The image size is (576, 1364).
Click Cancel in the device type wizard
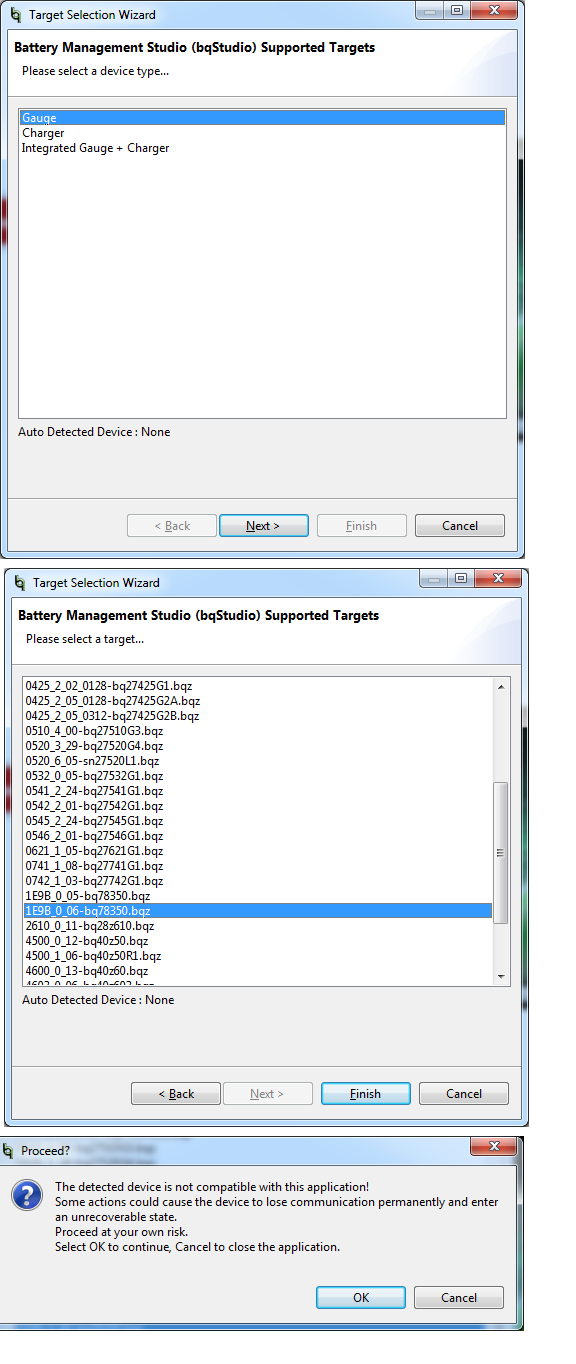point(460,526)
